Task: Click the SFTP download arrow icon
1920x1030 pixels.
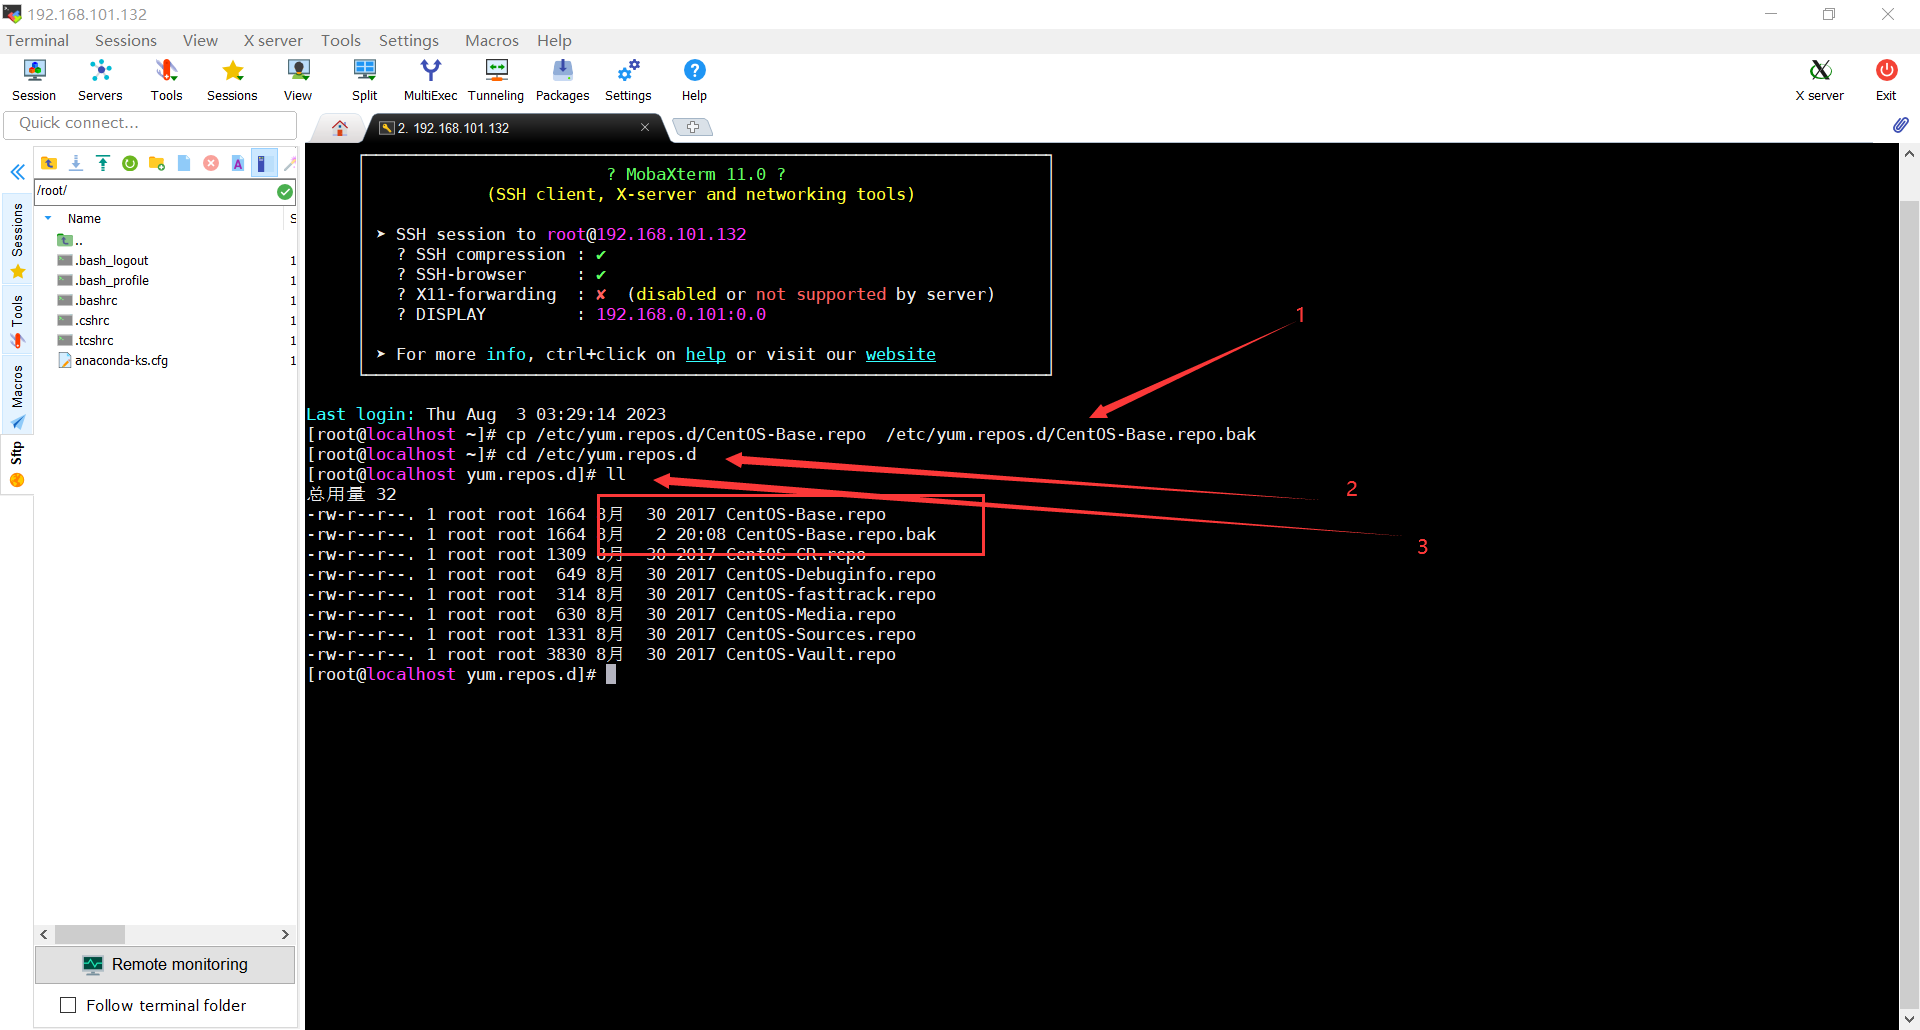Action: pos(76,163)
